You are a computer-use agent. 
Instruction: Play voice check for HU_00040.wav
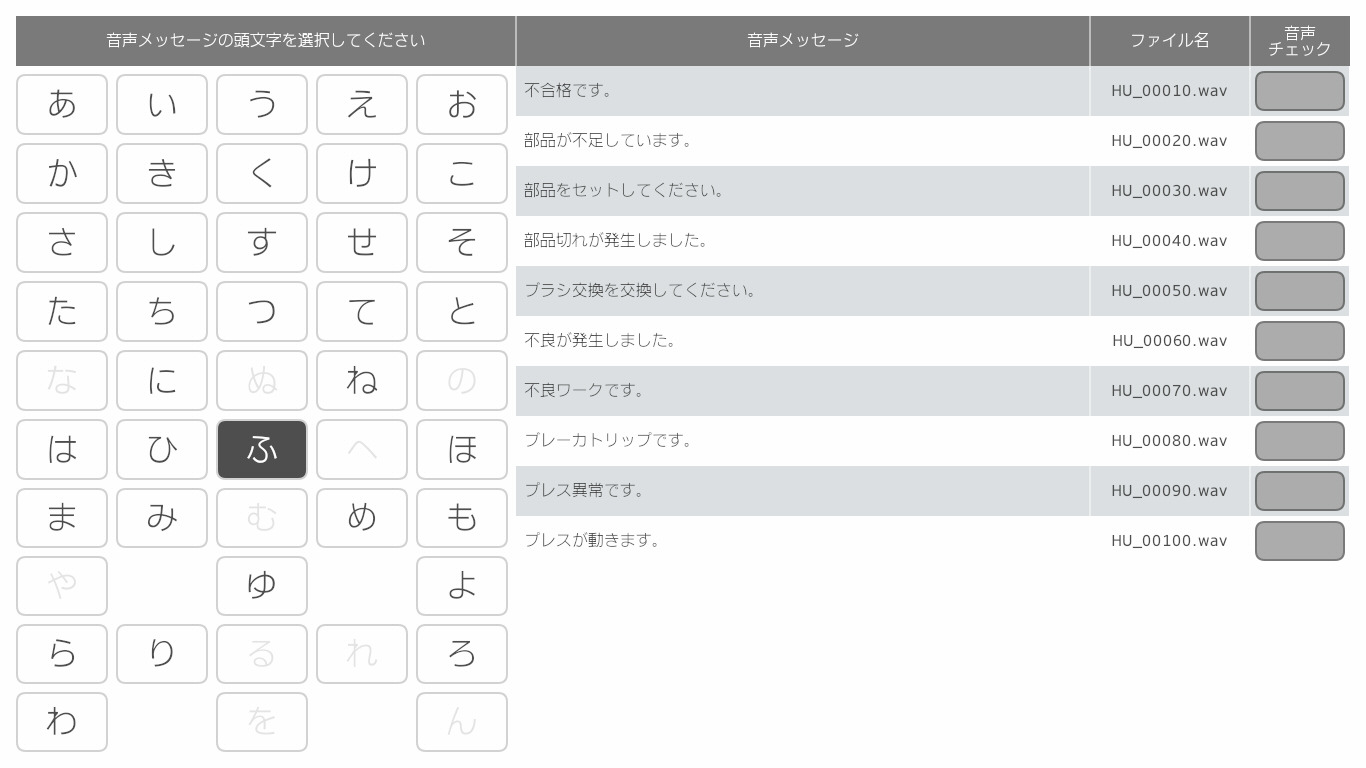coord(1300,241)
